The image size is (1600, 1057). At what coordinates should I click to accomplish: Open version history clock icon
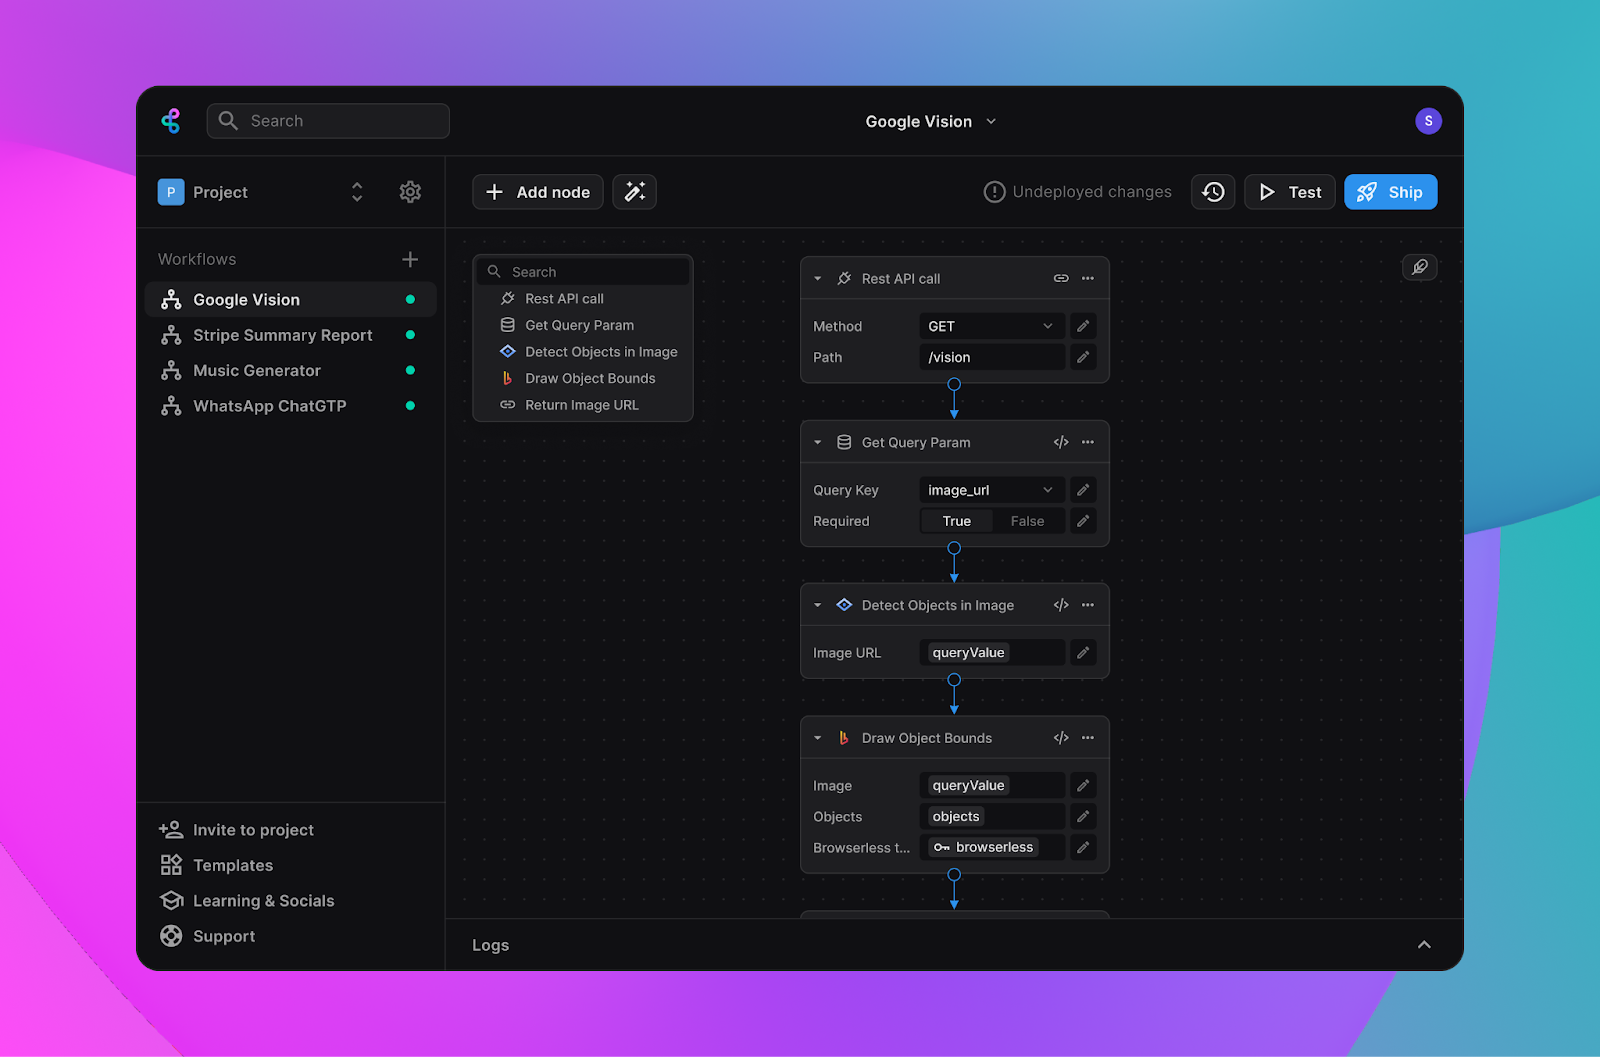pyautogui.click(x=1213, y=192)
